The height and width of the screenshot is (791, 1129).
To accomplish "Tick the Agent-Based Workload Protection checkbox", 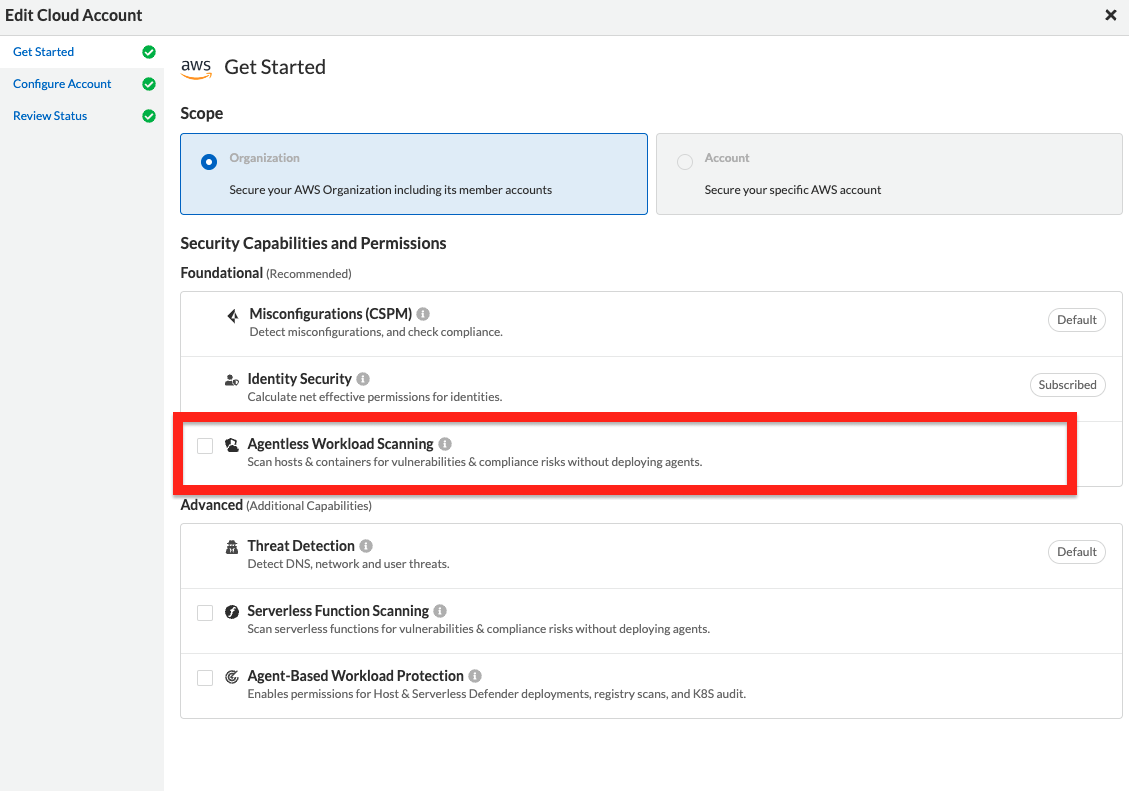I will (x=205, y=678).
